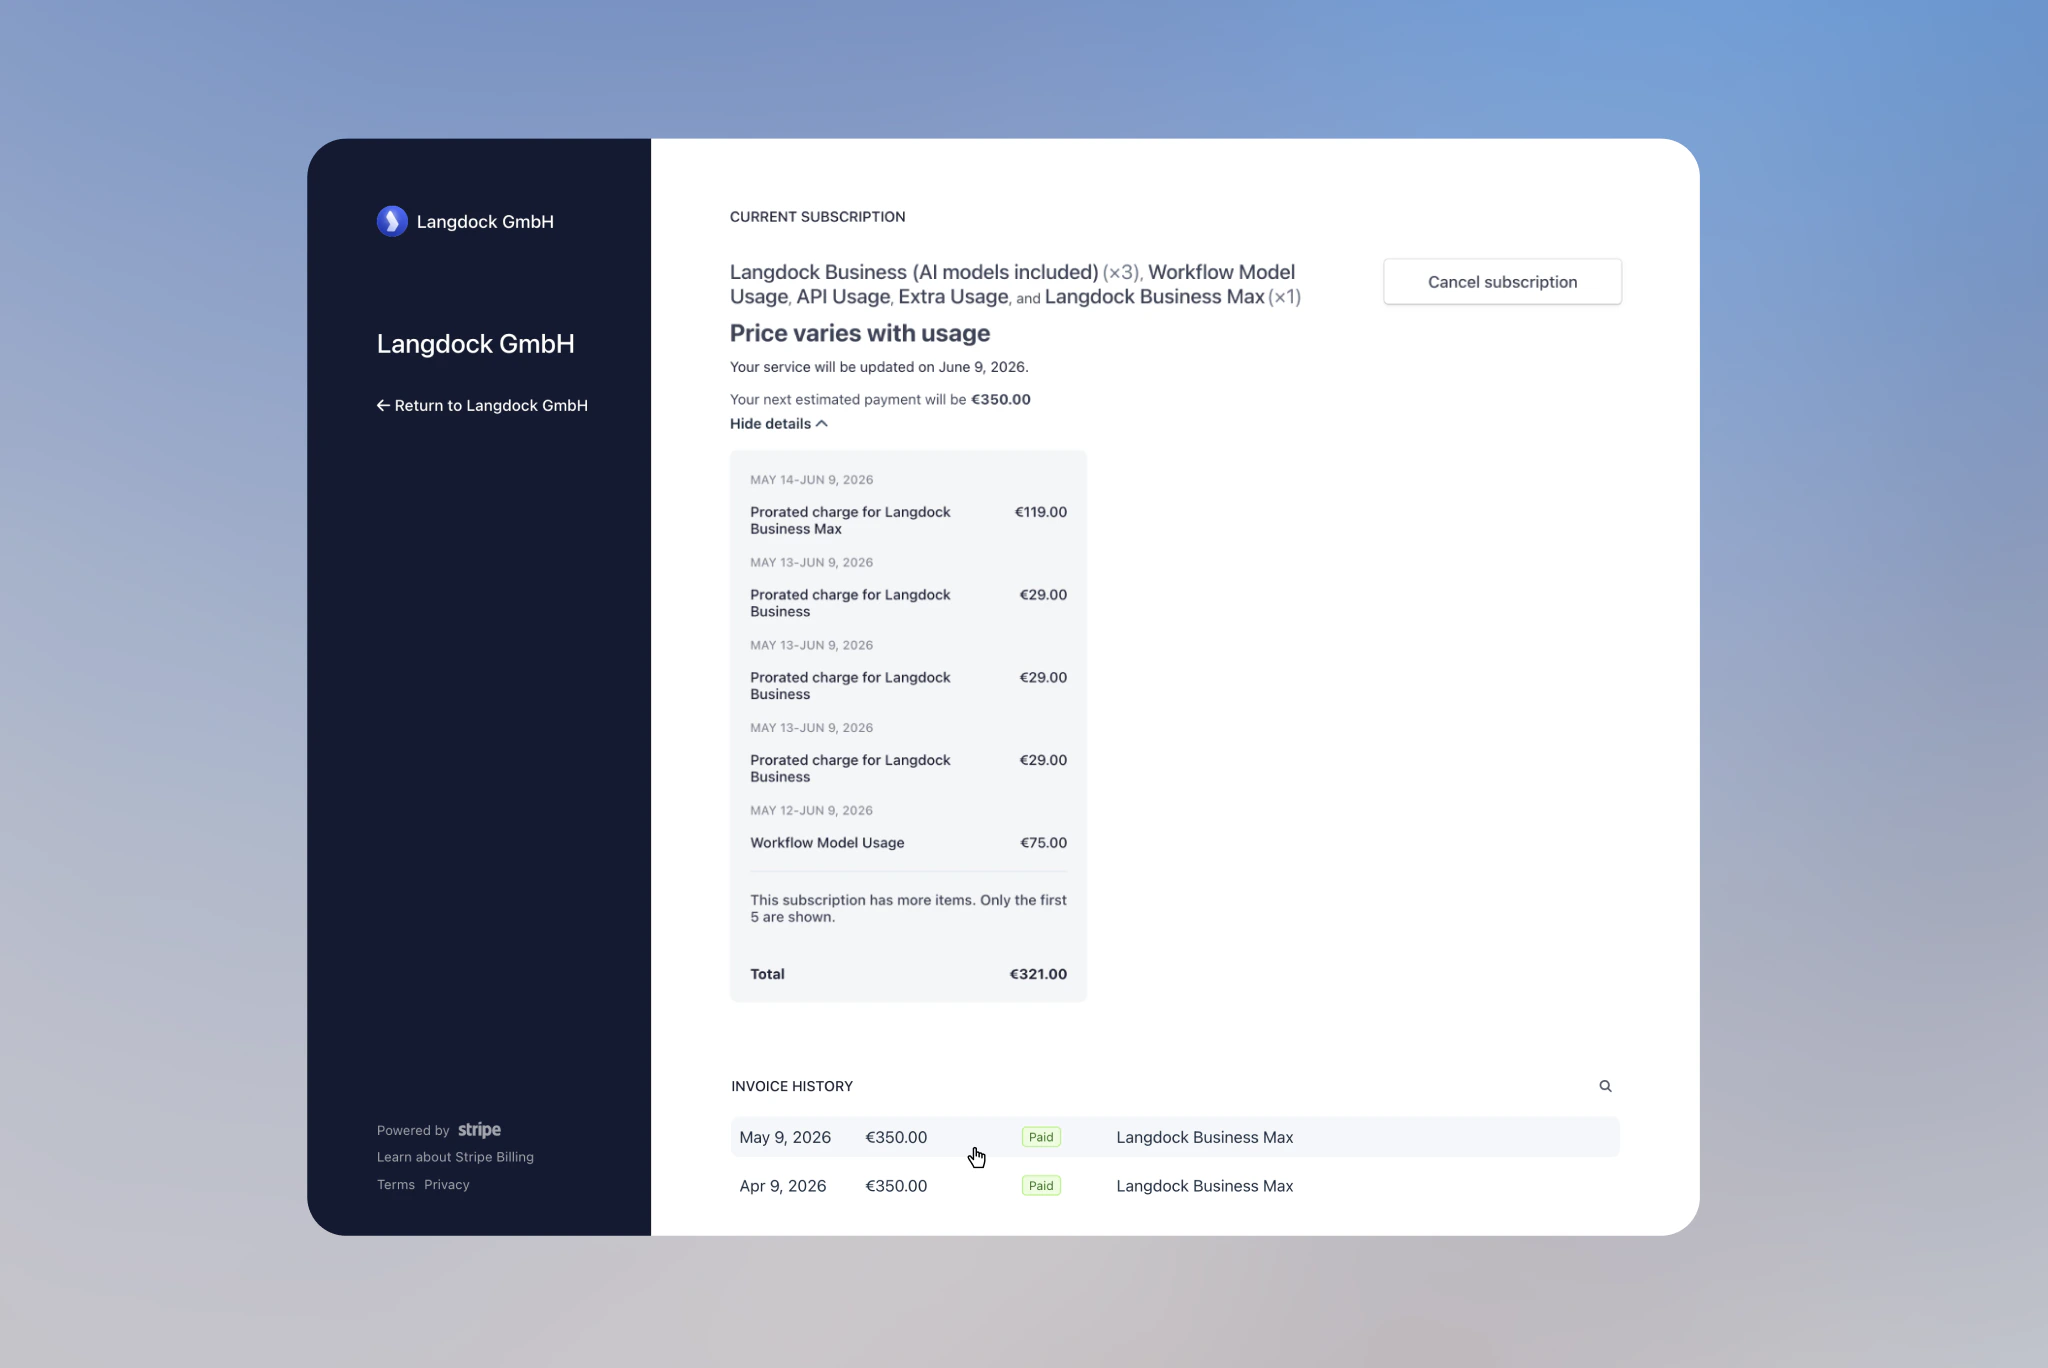The width and height of the screenshot is (2048, 1368).
Task: Click Prorated charge for Langdock Business Max
Action: pos(850,520)
